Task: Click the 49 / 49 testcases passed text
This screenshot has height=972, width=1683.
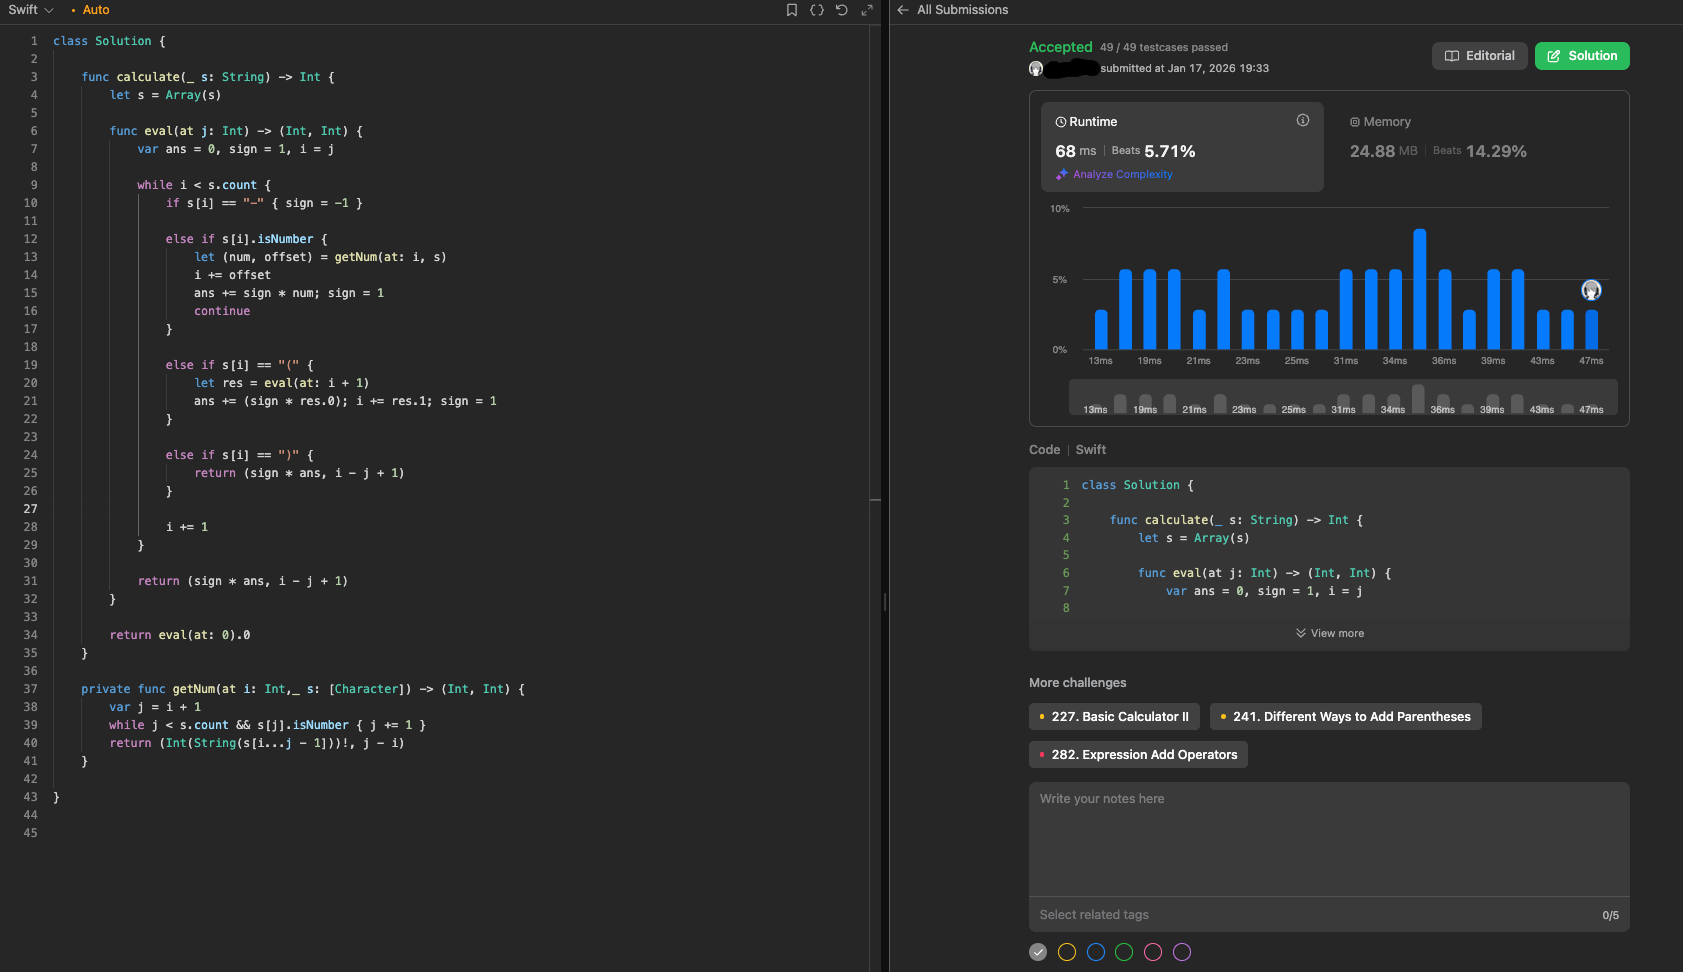Action: [x=1164, y=47]
